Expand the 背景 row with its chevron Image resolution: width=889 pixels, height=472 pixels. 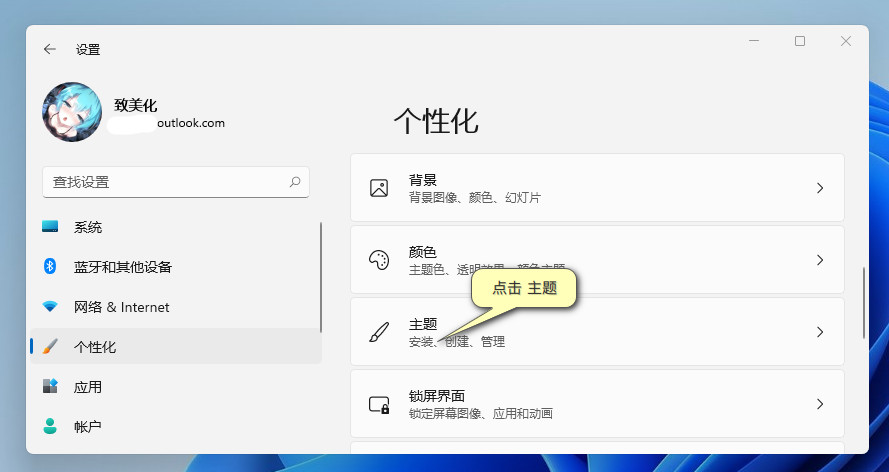point(819,188)
